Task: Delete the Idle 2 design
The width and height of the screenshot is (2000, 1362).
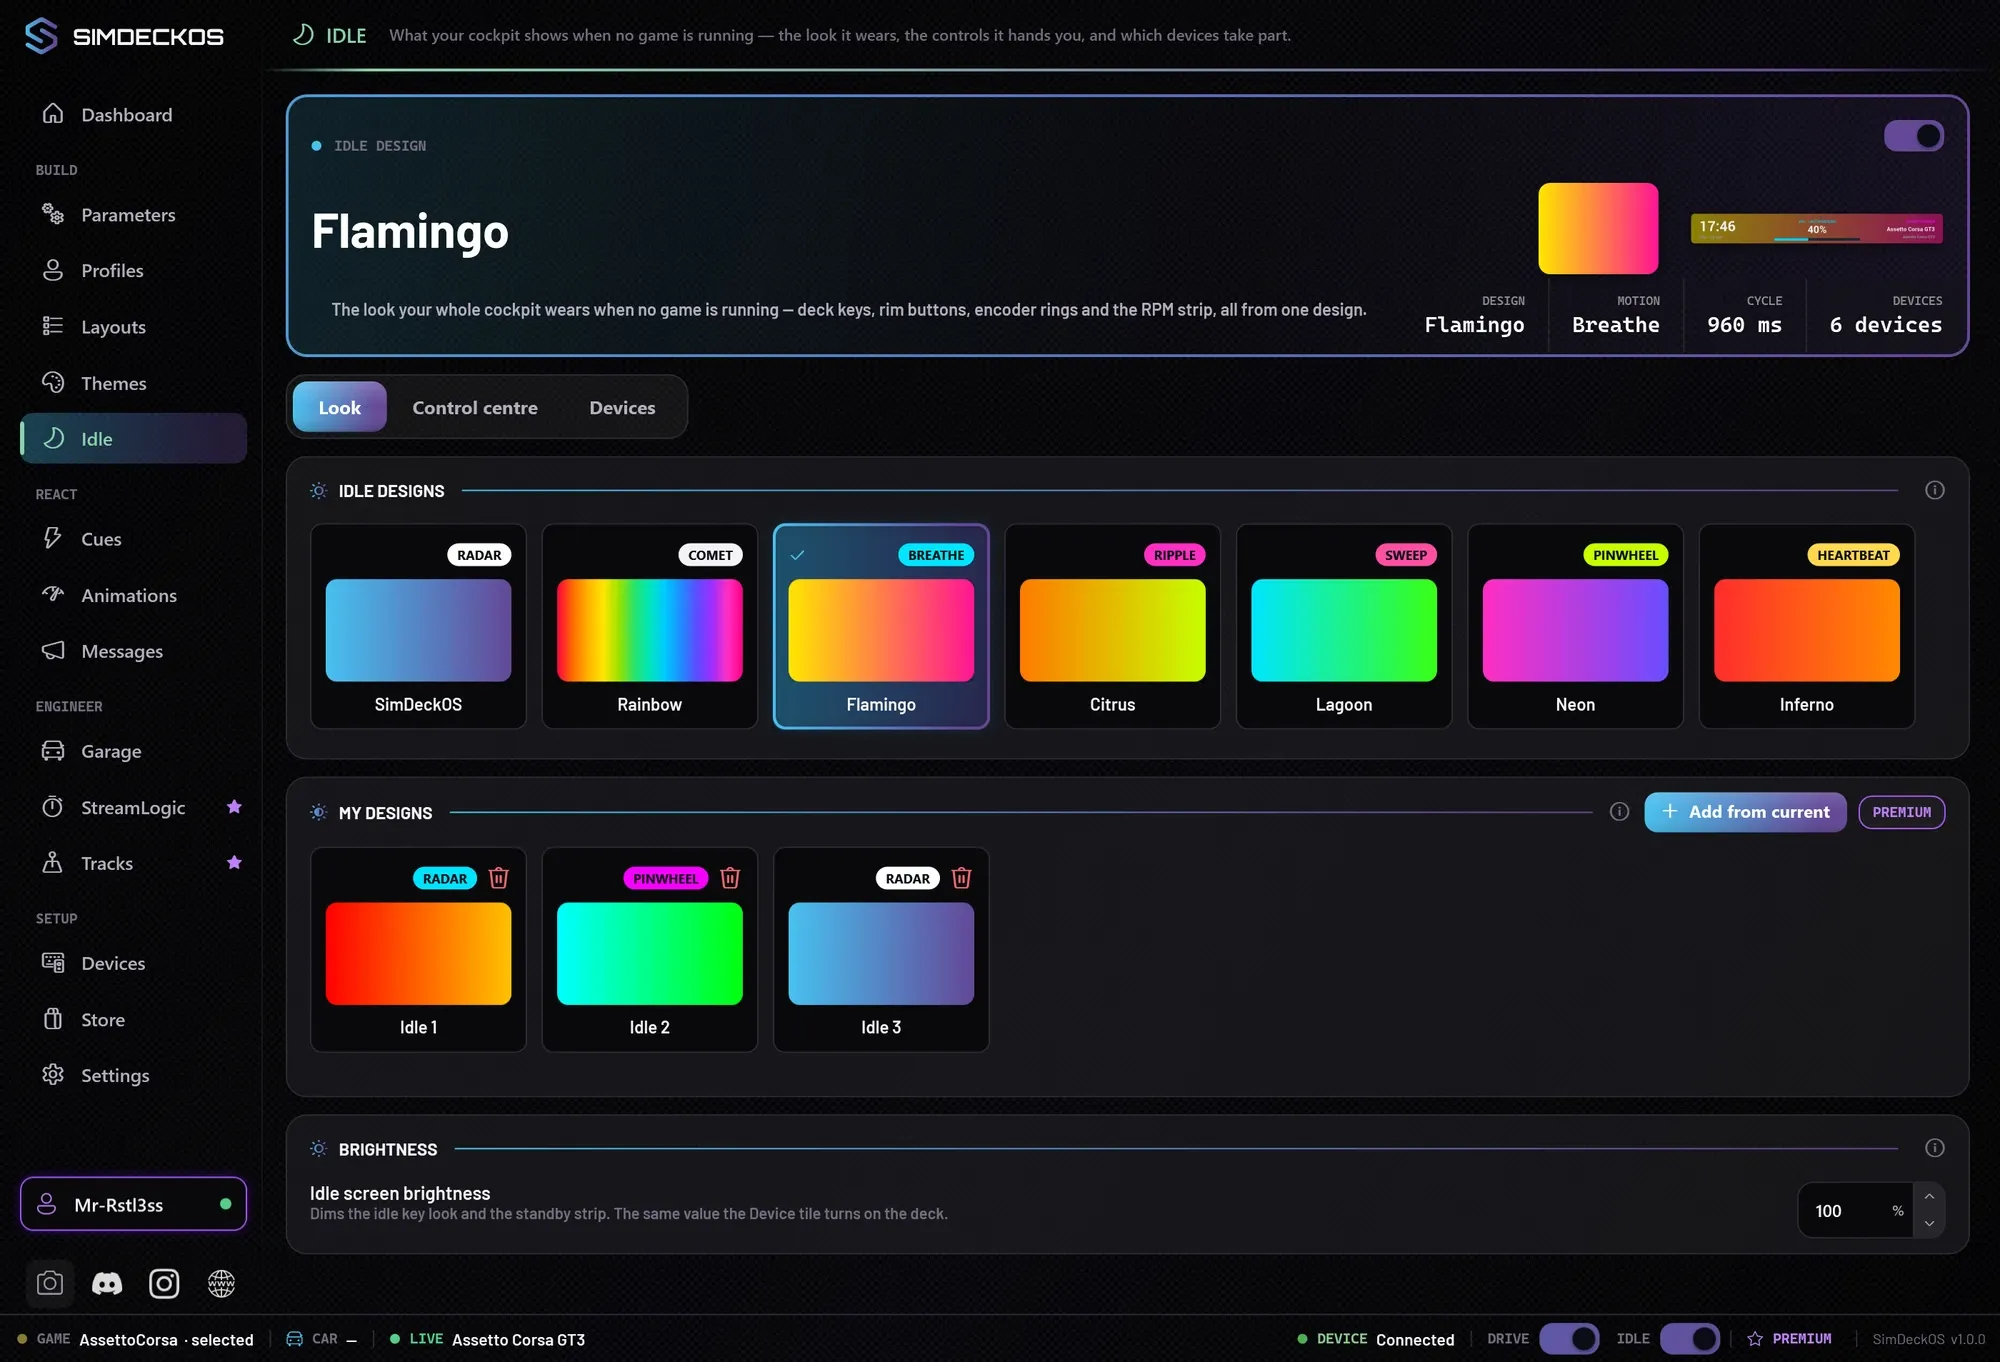Action: tap(730, 878)
